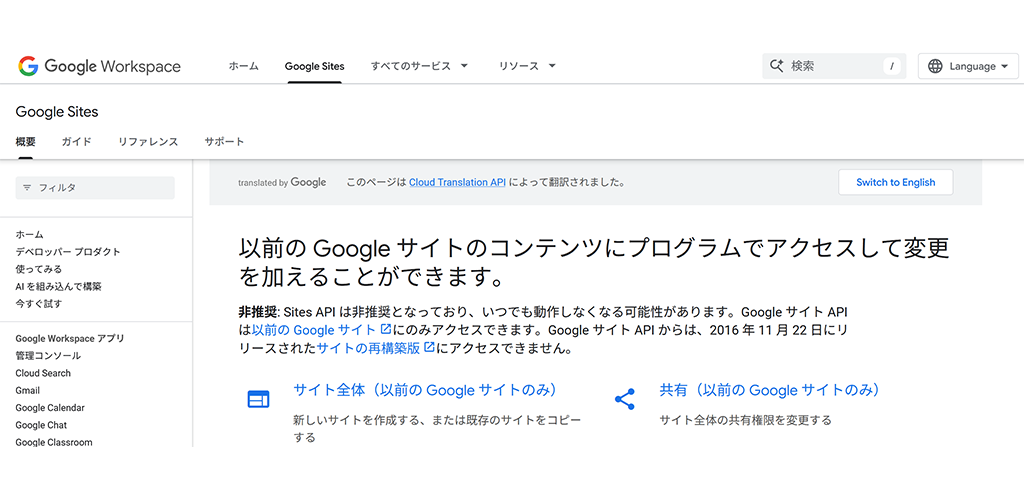This screenshot has width=1024, height=498.
Task: Click the site-wide feature window icon
Action: [258, 399]
